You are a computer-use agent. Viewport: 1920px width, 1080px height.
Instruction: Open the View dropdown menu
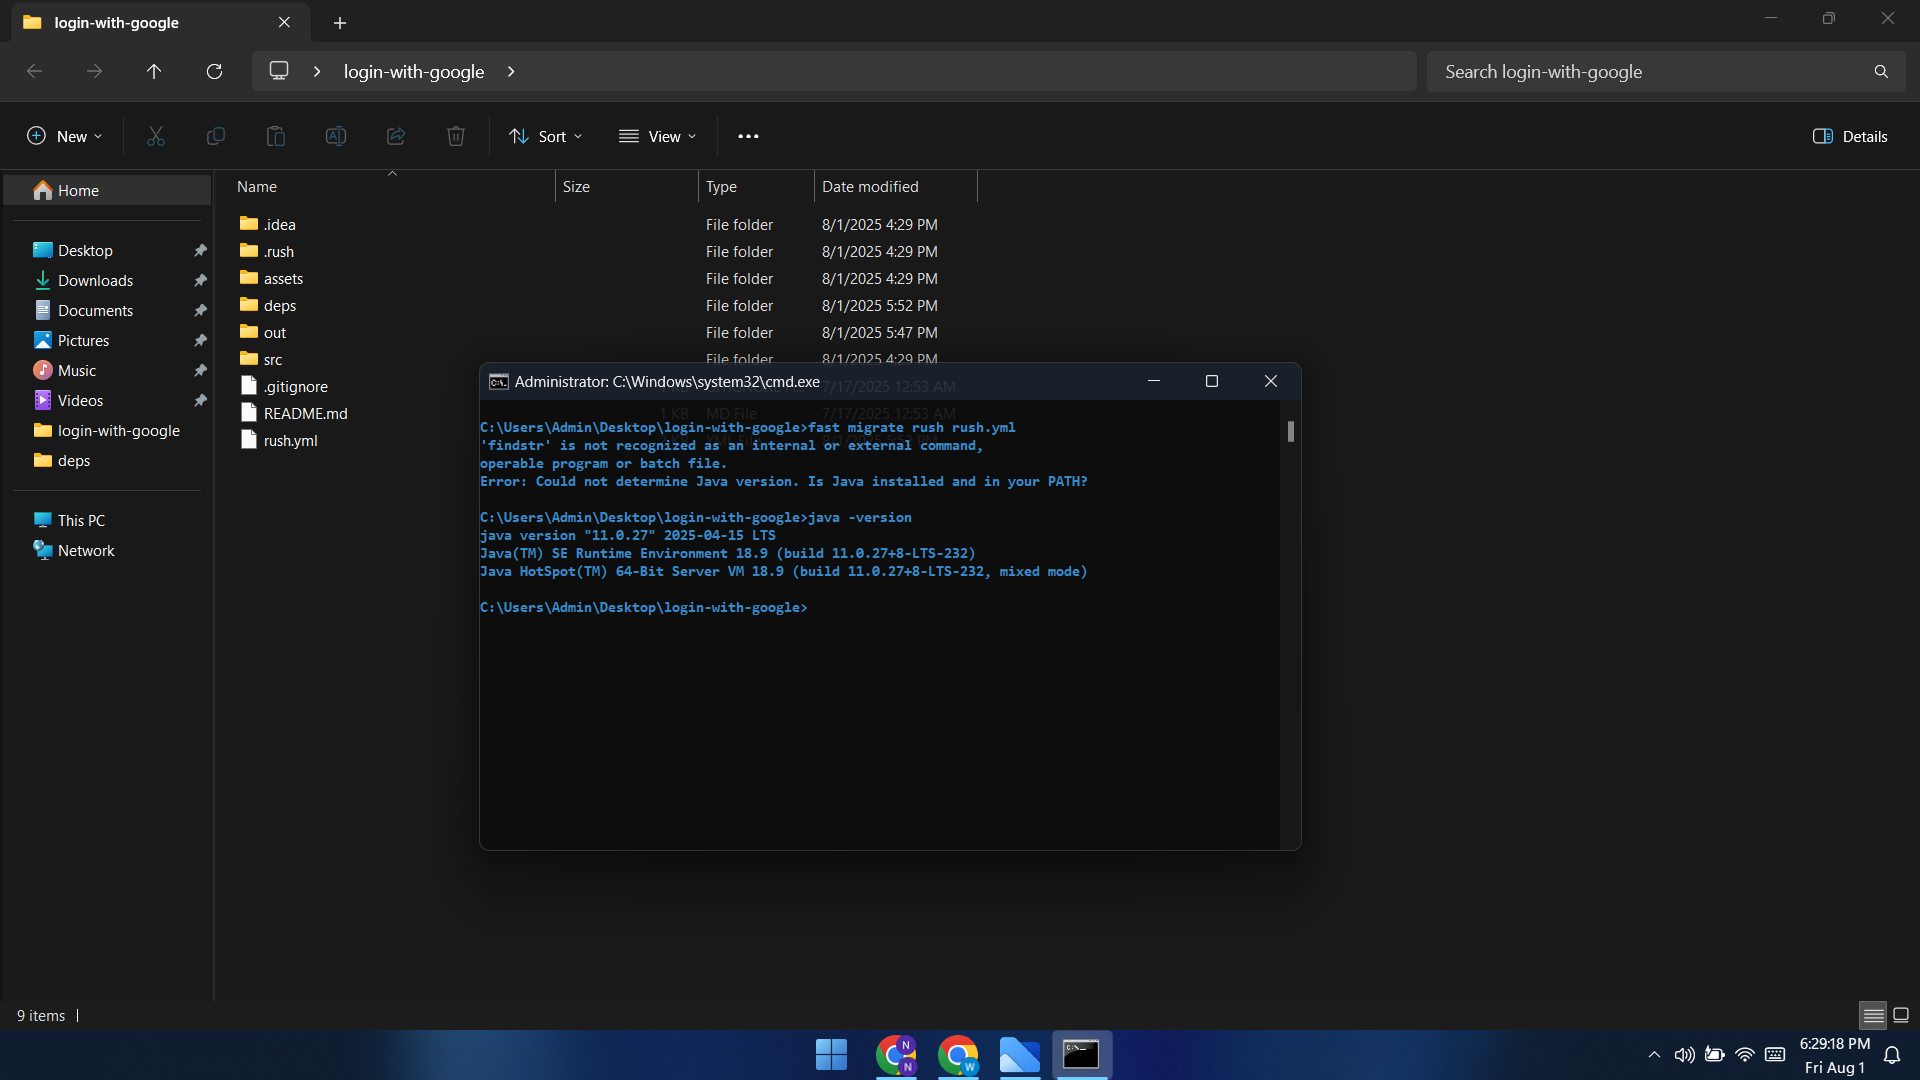pyautogui.click(x=658, y=136)
